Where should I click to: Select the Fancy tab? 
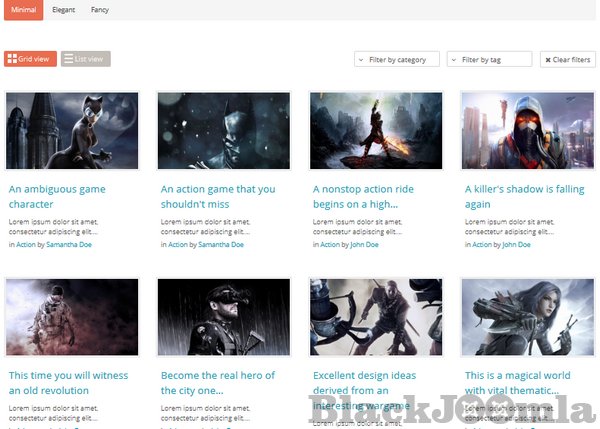coord(99,10)
